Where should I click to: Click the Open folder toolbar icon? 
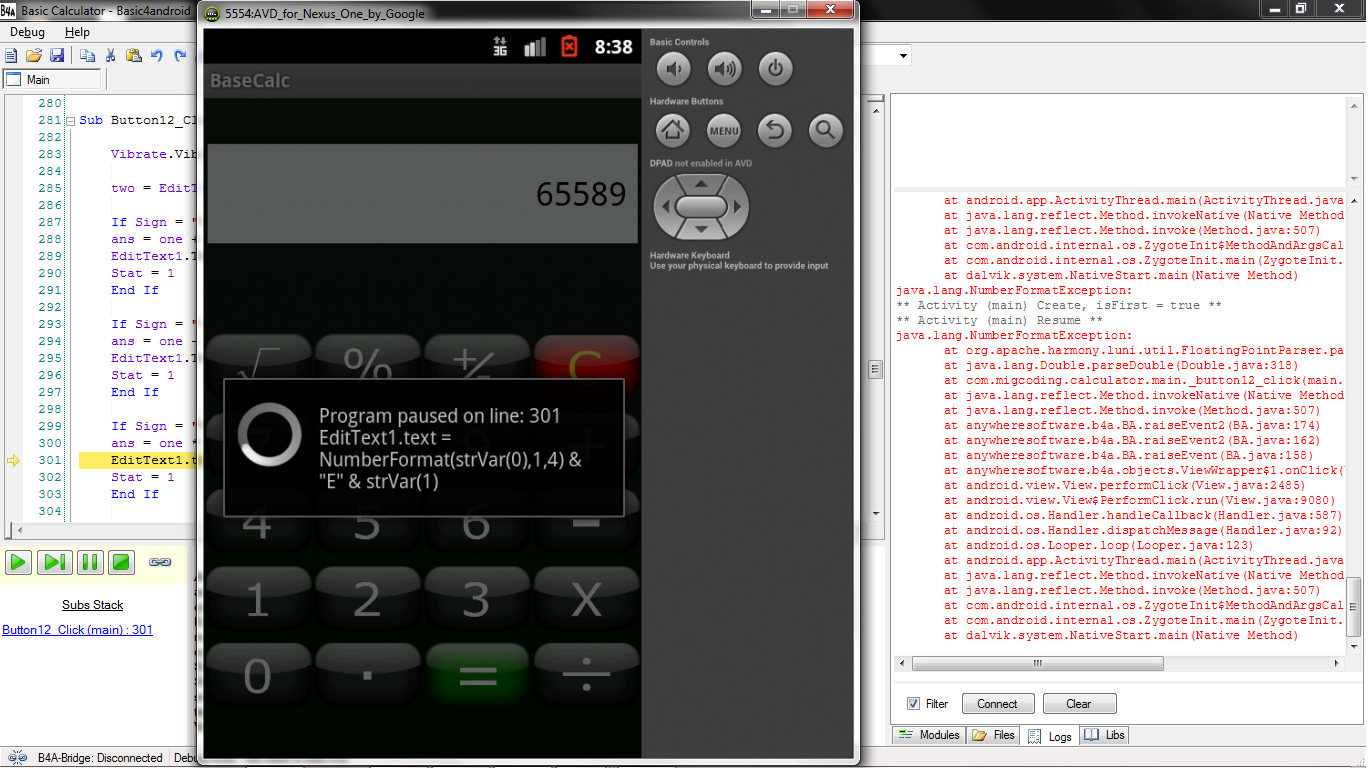(34, 56)
